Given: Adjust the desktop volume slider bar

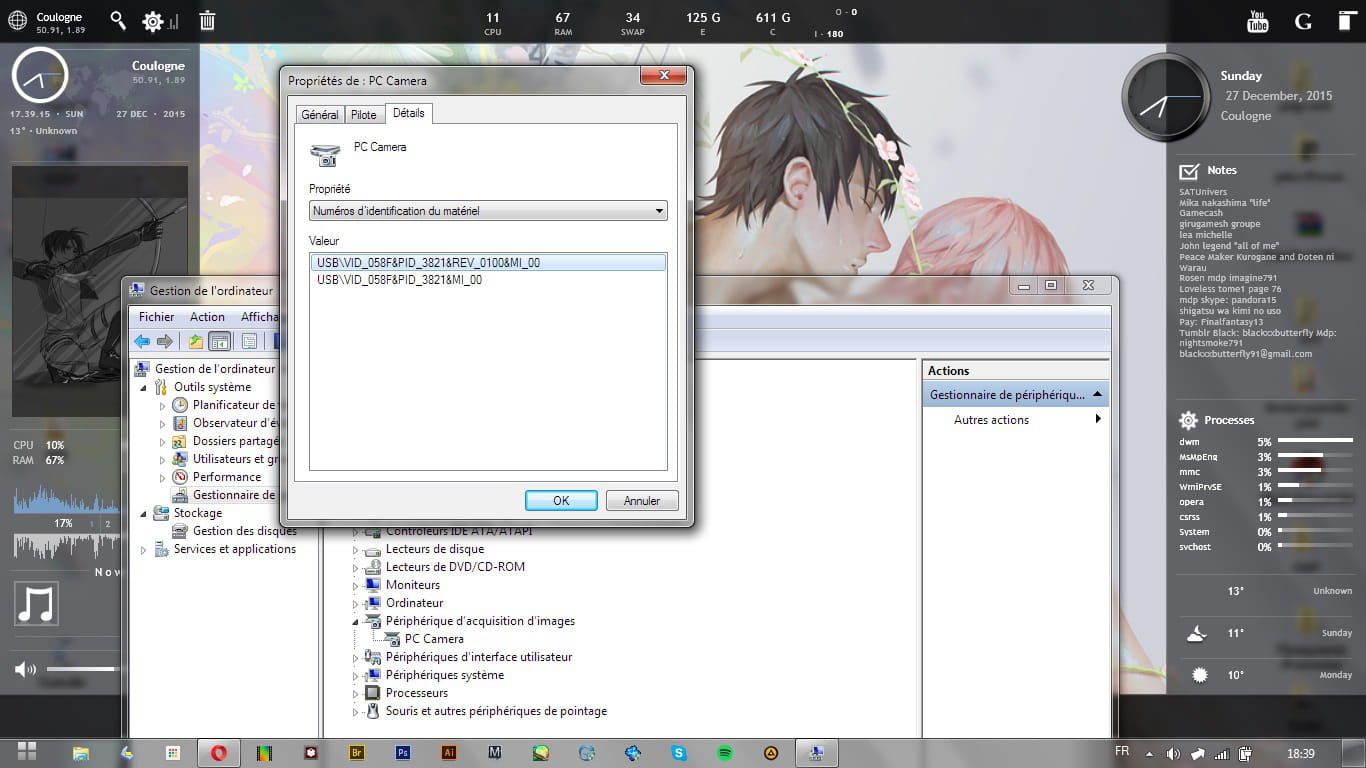Looking at the screenshot, I should coord(82,669).
